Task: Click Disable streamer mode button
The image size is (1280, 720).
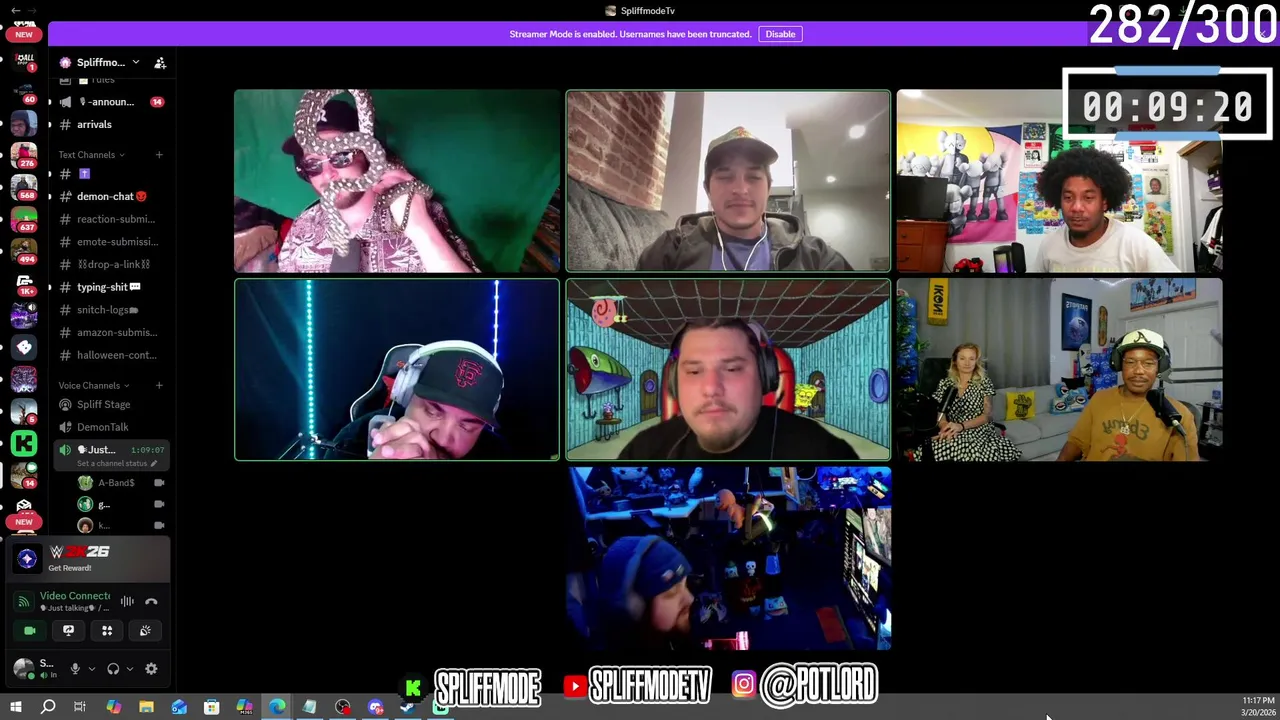Action: pos(780,34)
